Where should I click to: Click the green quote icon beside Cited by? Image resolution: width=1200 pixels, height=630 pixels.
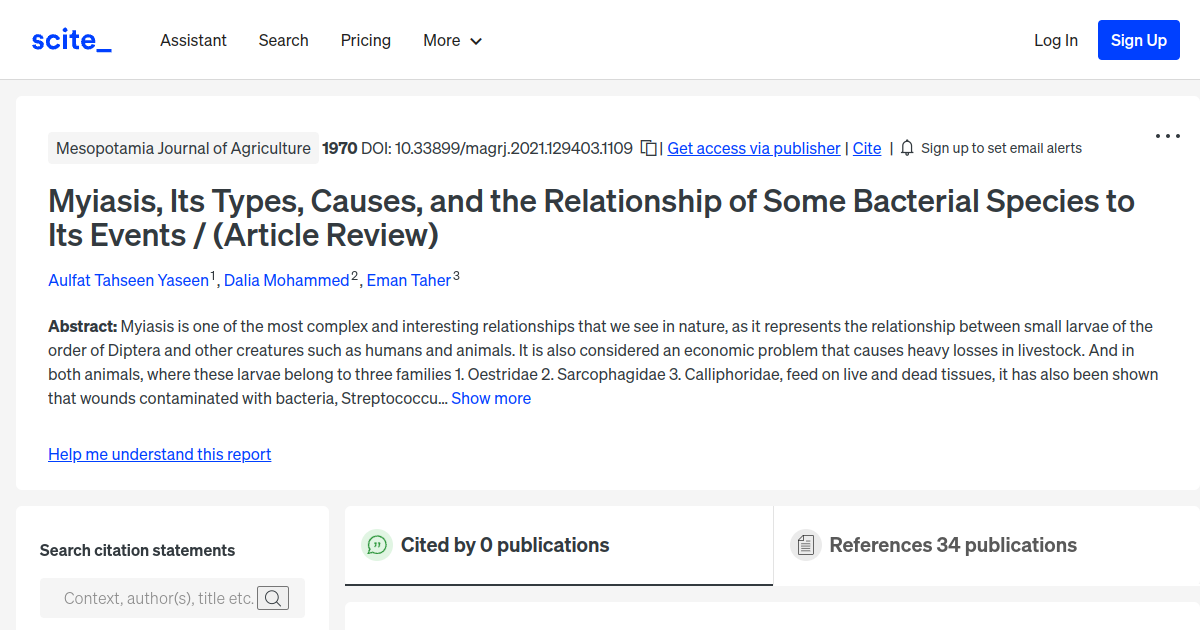(376, 545)
